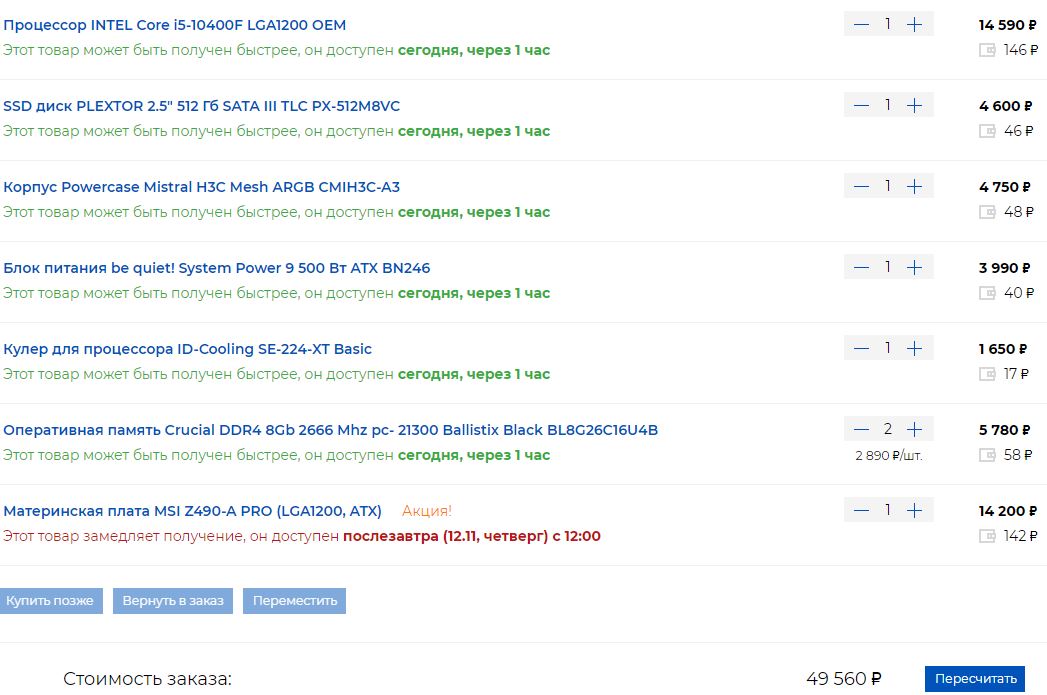Decrease quantity of ID-Cooling SE-224-XT cooler
The height and width of the screenshot is (695, 1047).
pyautogui.click(x=861, y=349)
